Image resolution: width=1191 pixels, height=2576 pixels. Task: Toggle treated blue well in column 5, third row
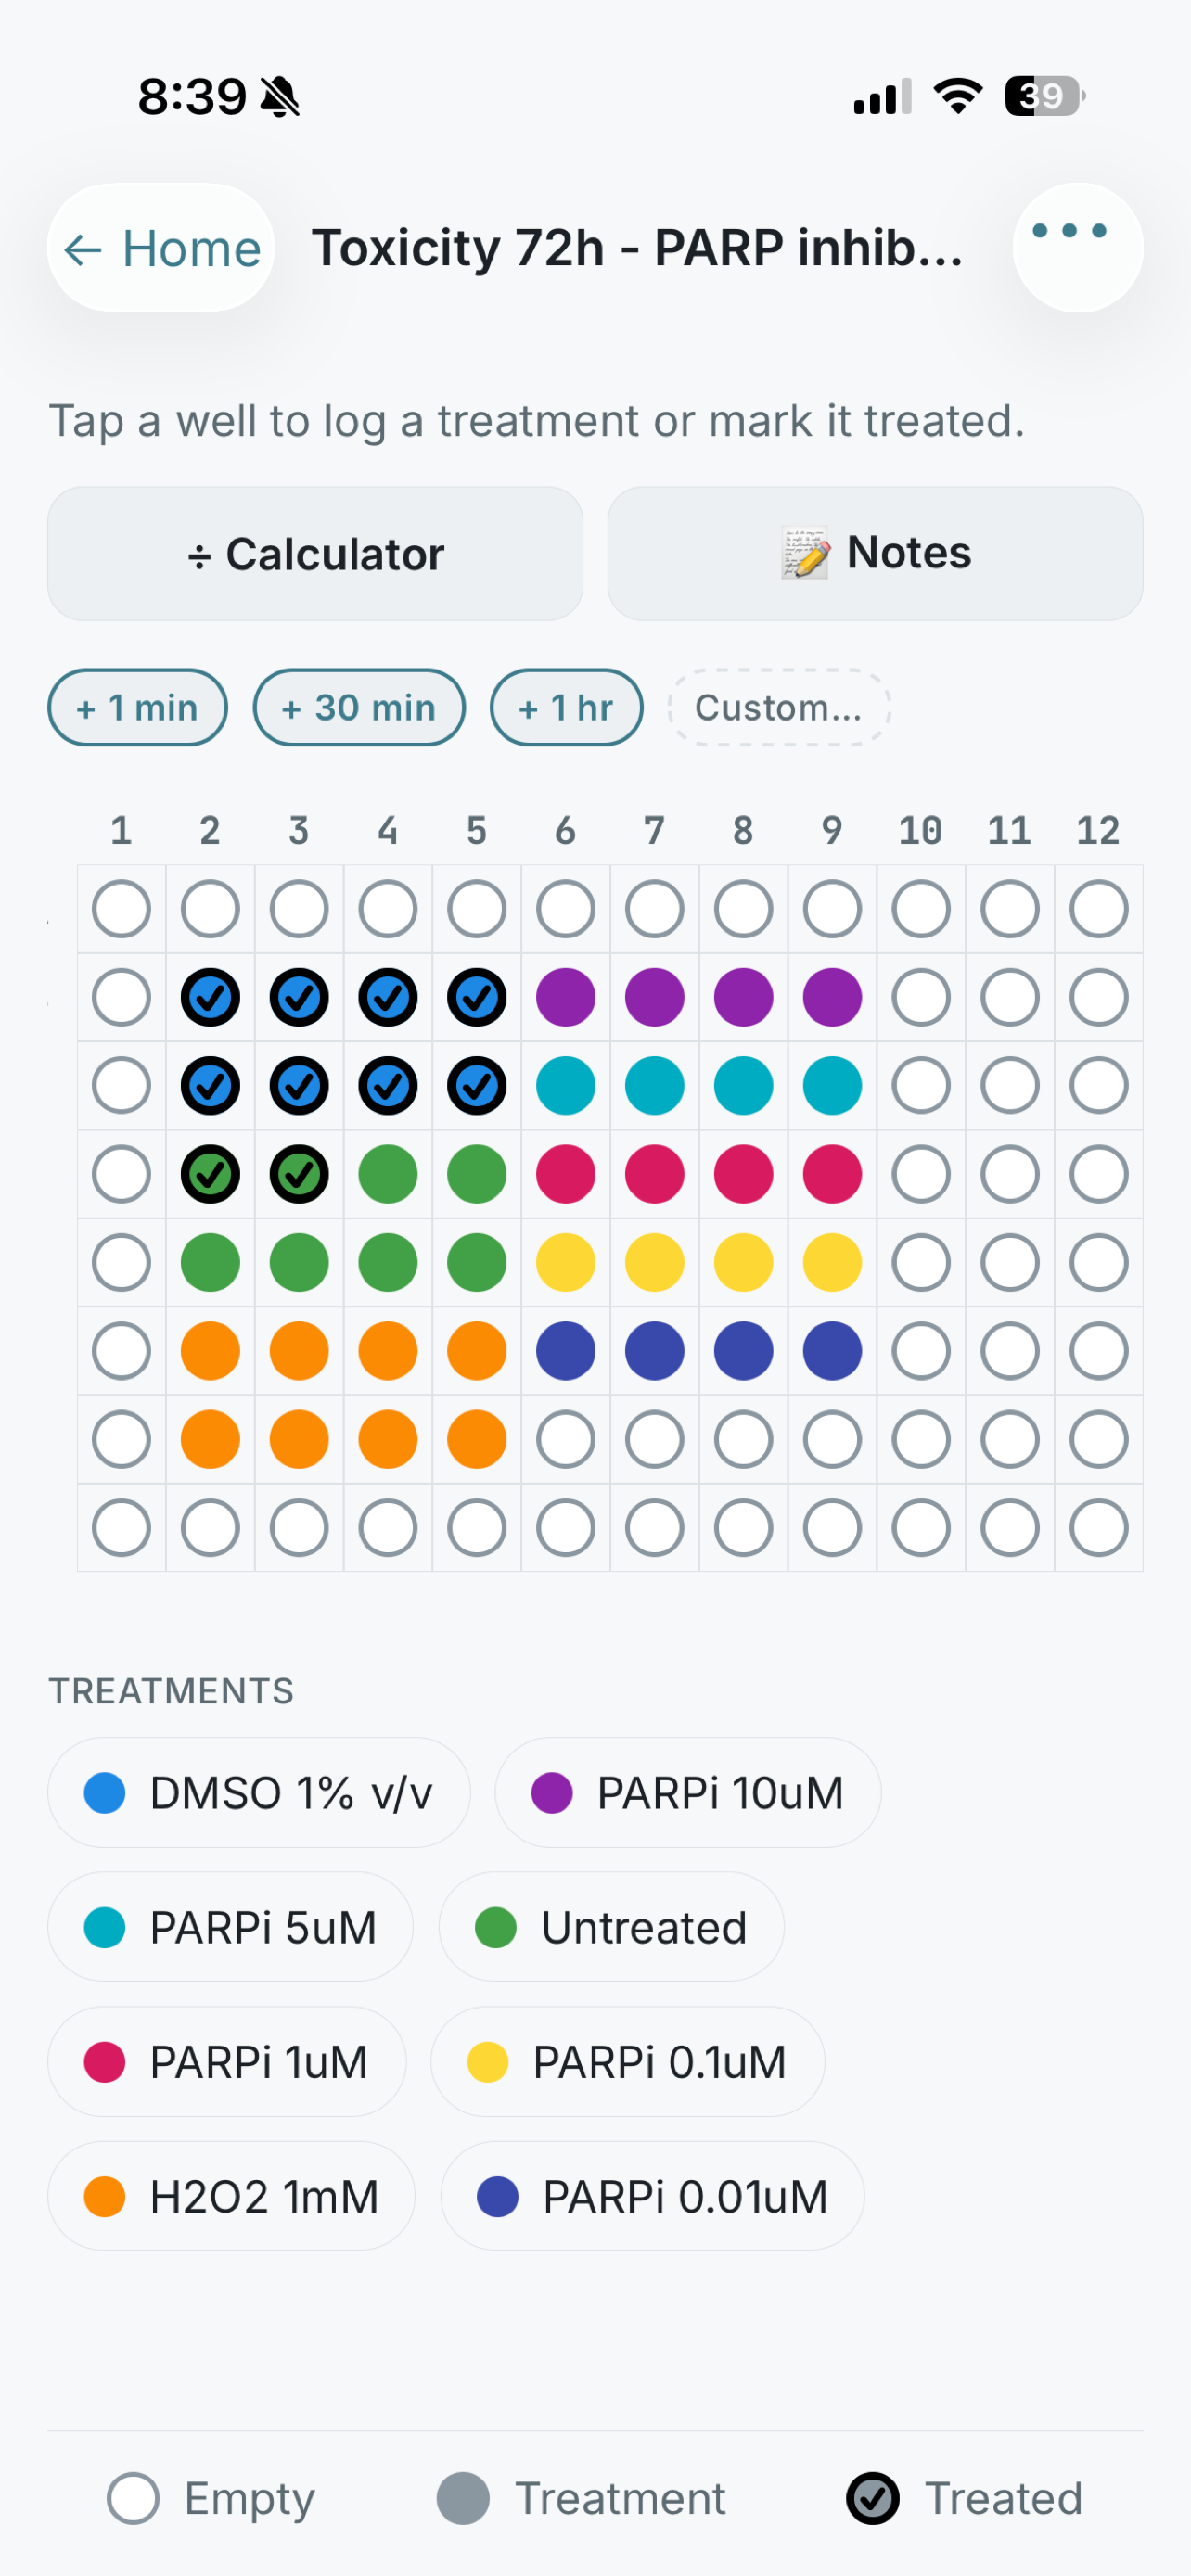point(477,1086)
